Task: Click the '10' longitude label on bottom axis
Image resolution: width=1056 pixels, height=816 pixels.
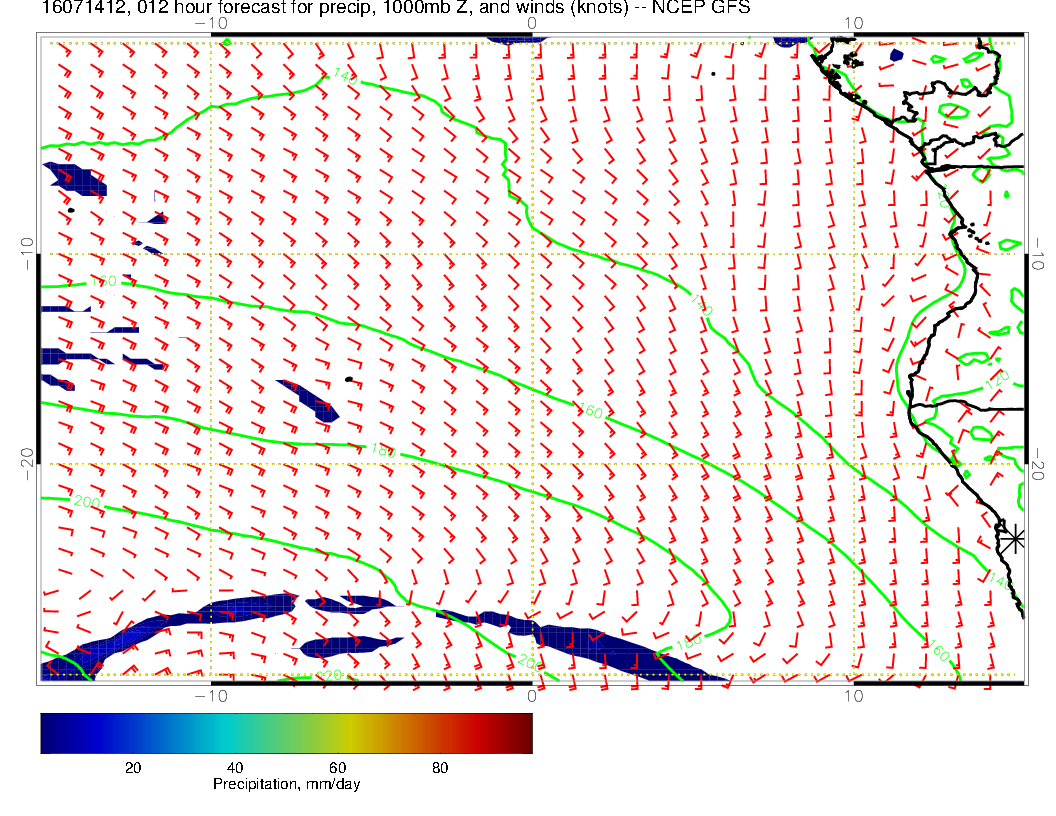Action: [853, 696]
